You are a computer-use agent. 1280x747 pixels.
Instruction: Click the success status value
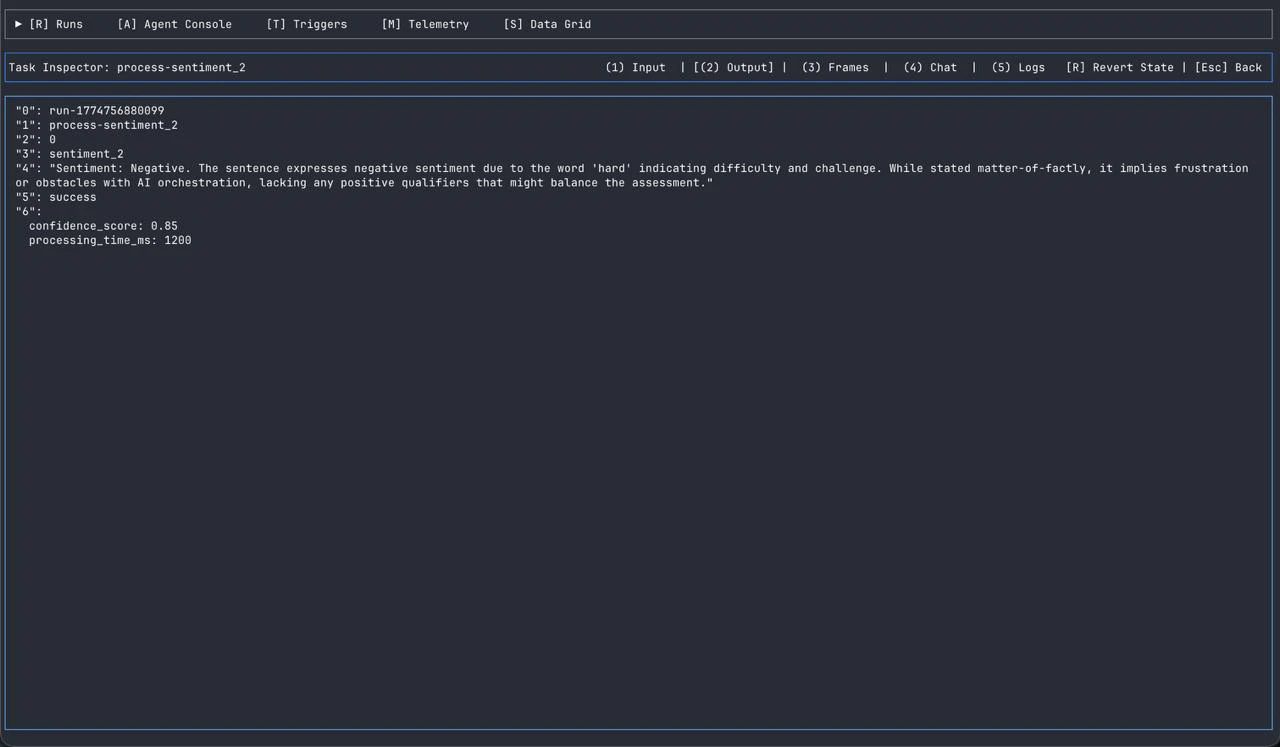(72, 196)
